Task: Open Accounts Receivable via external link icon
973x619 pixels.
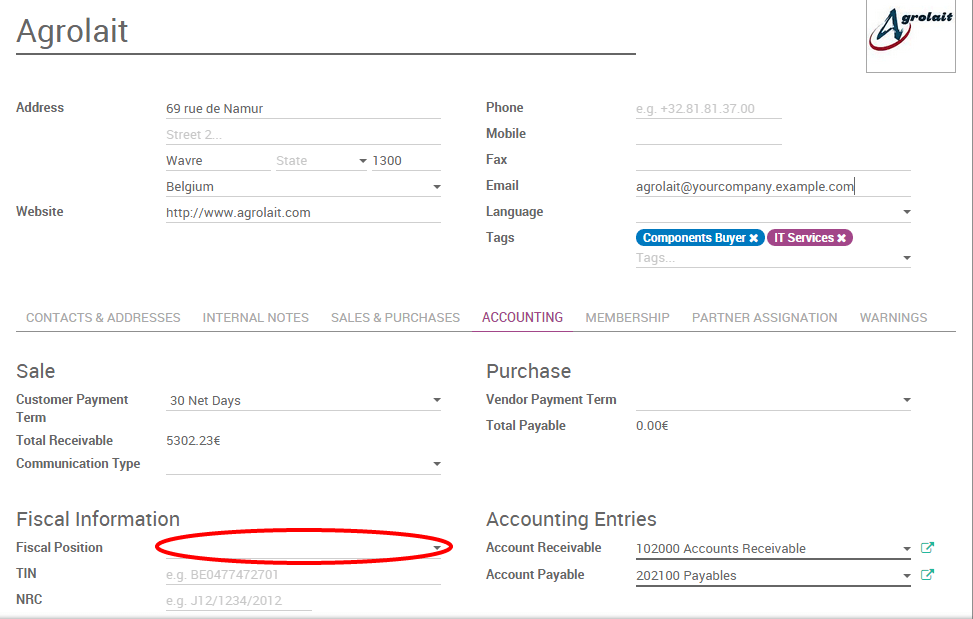Action: point(926,548)
